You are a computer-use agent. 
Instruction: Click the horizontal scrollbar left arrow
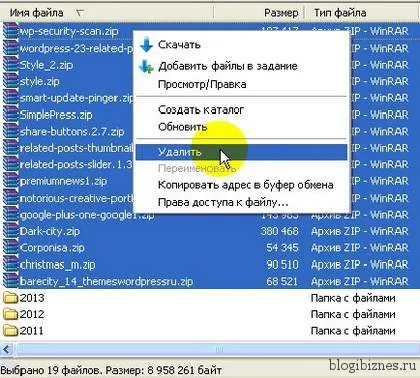[7, 349]
